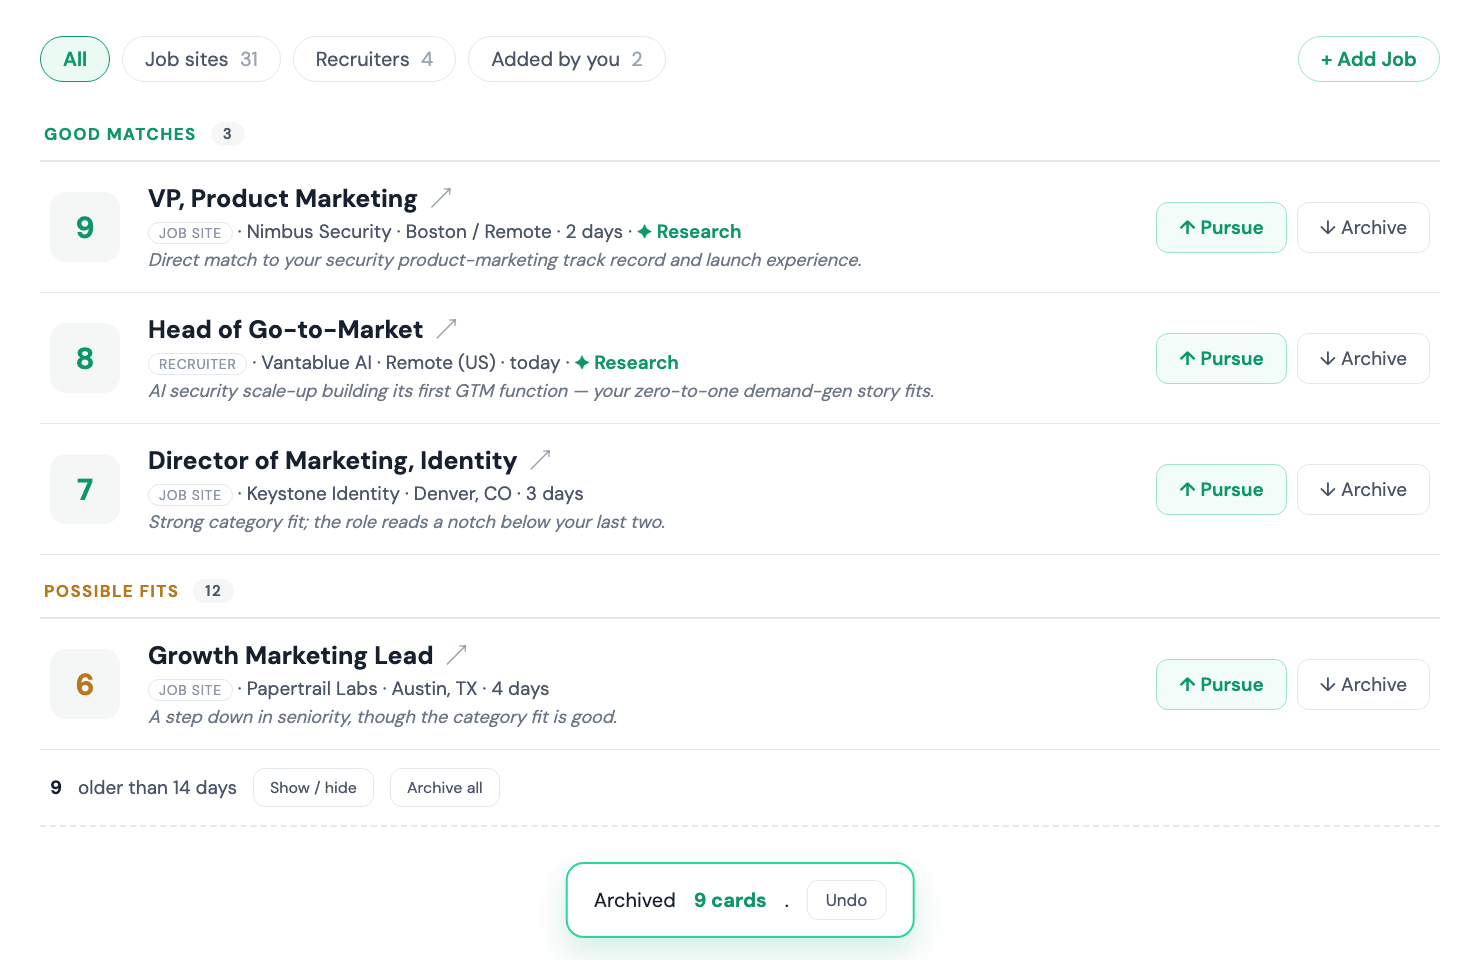1480x960 pixels.
Task: Switch to Job sites filter
Action: pos(201,59)
